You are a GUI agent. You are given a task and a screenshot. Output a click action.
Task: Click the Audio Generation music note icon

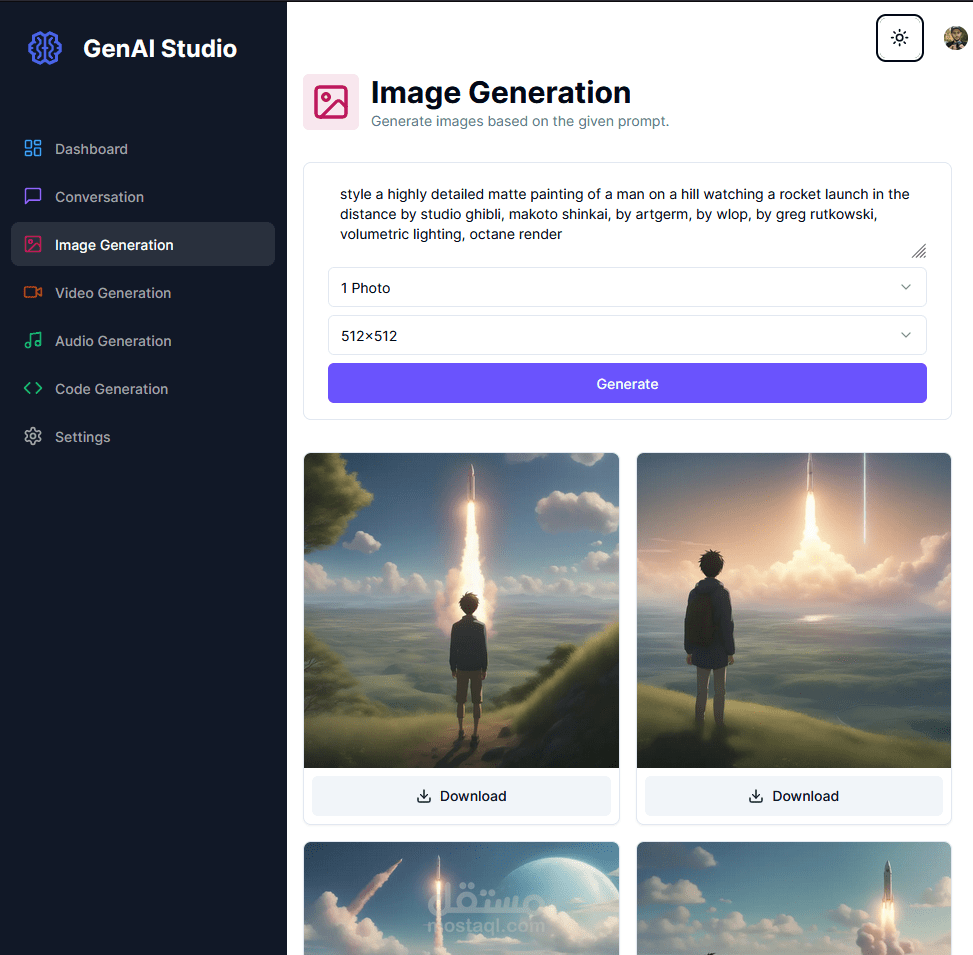pyautogui.click(x=33, y=340)
